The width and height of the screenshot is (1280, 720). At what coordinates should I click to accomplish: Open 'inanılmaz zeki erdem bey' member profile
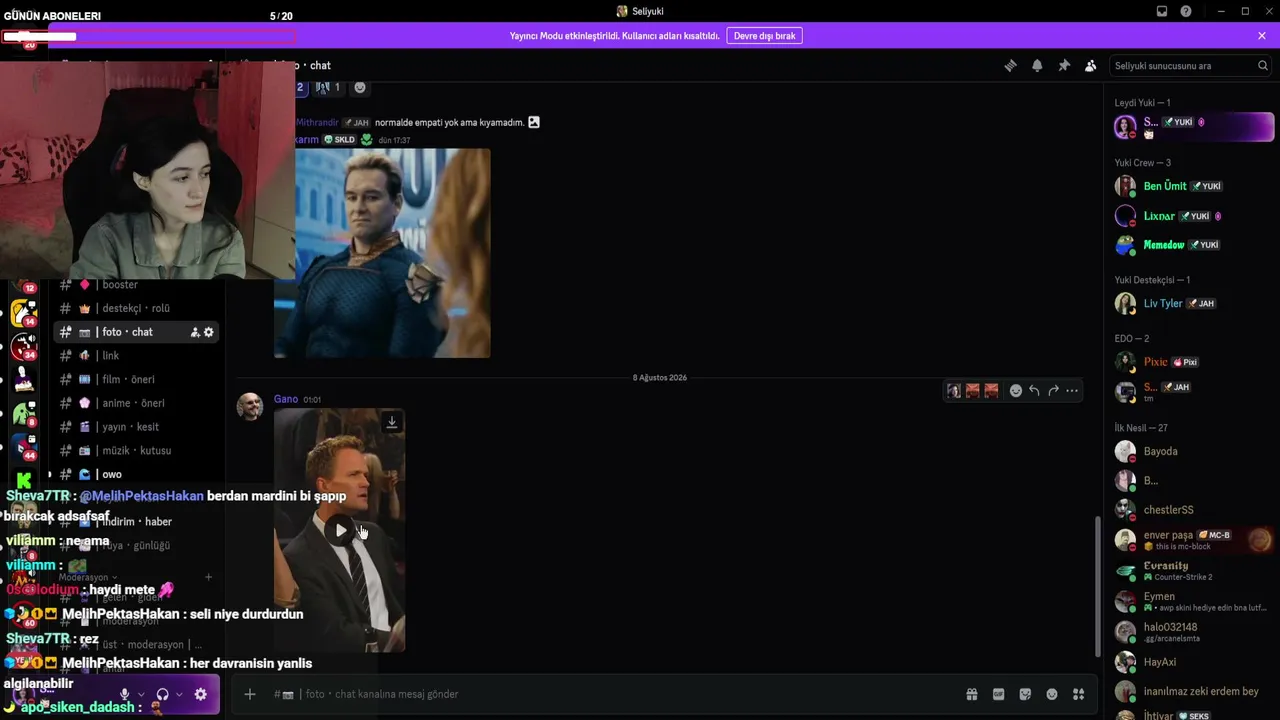point(1192,691)
